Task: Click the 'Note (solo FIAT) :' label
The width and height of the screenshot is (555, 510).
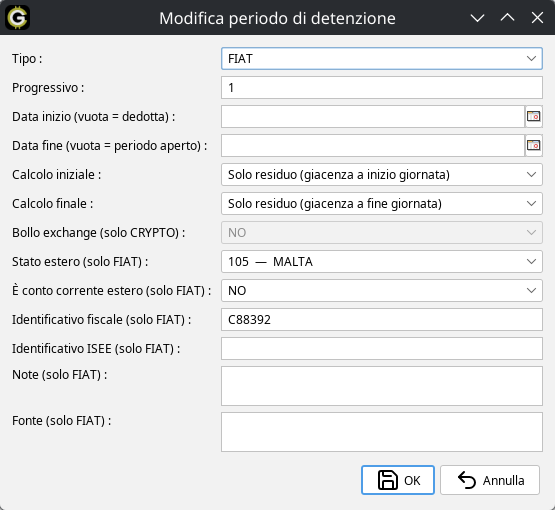Action: click(x=59, y=374)
